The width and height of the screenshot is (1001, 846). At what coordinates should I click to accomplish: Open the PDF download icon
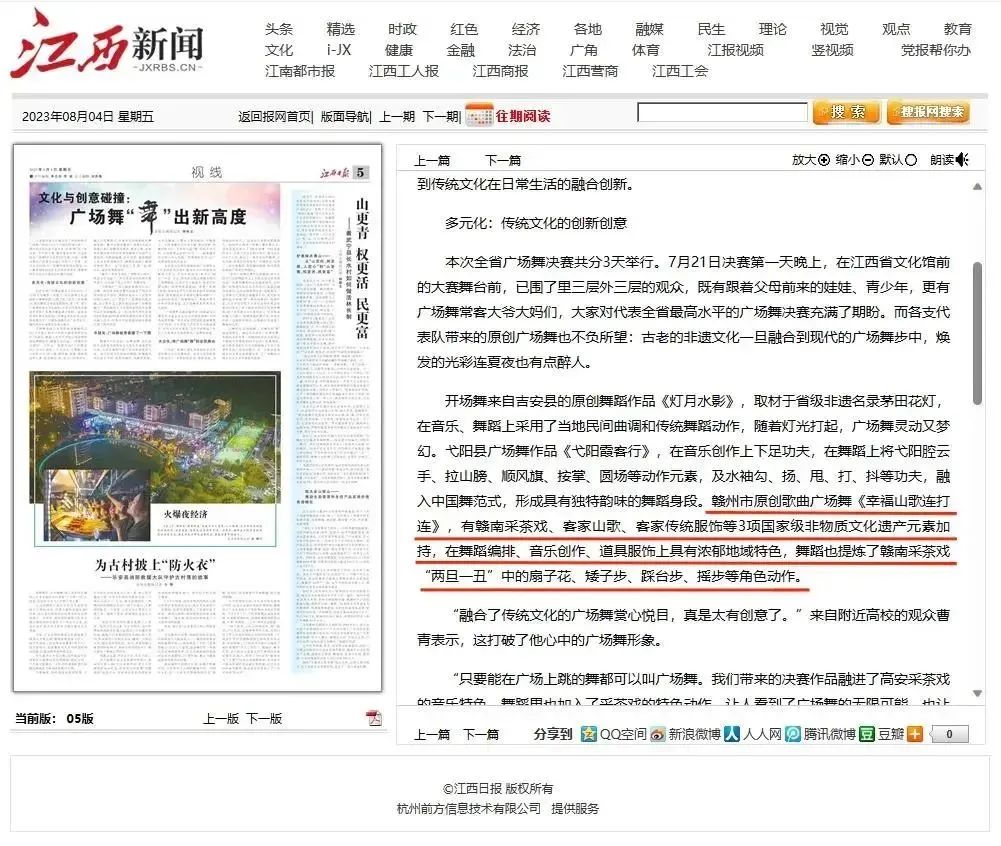tap(374, 718)
